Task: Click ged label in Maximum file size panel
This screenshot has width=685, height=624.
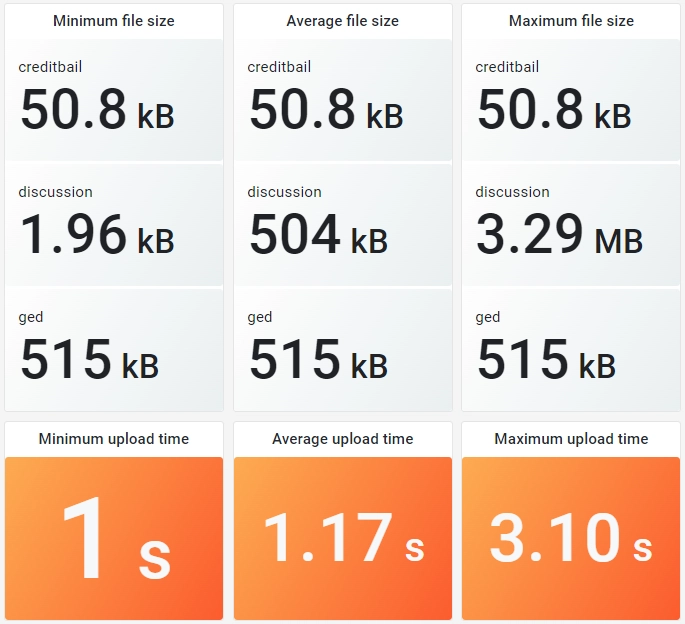Action: pyautogui.click(x=488, y=317)
